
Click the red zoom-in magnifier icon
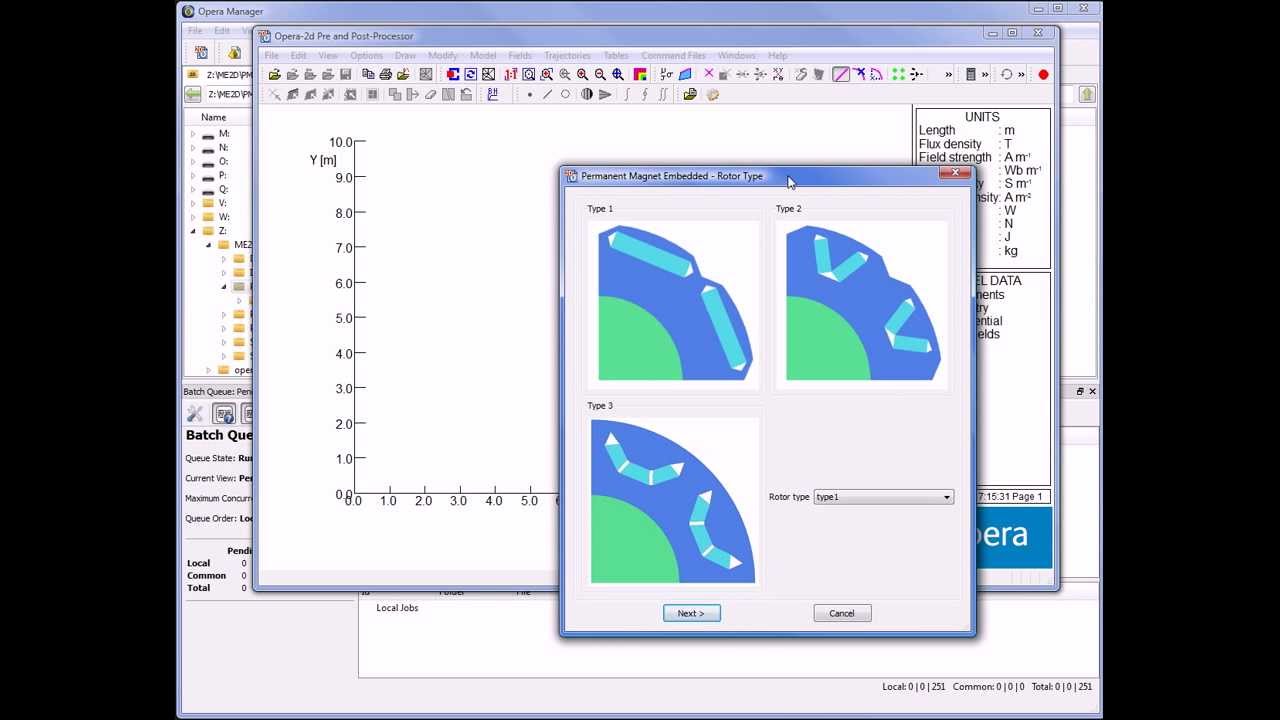(x=583, y=74)
